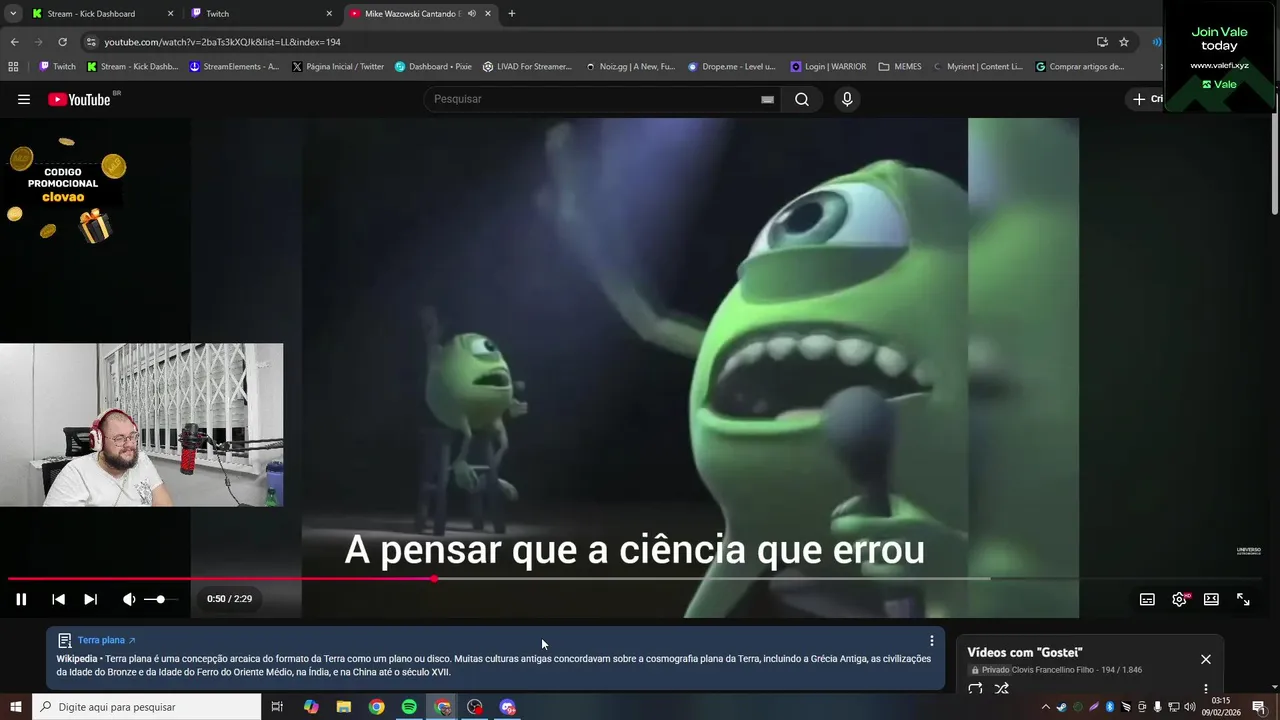Mute the video with the speaker icon

click(129, 599)
